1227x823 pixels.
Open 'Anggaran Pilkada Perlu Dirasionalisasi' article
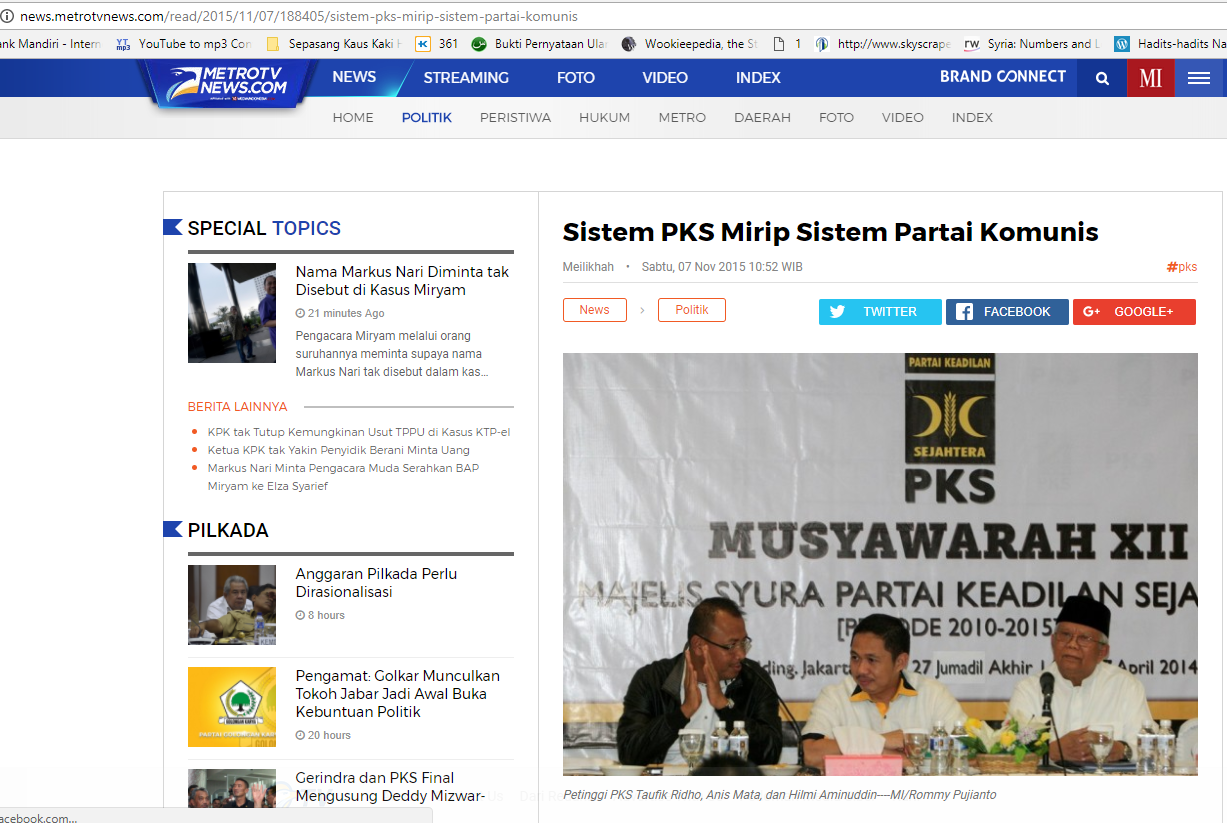pos(376,583)
